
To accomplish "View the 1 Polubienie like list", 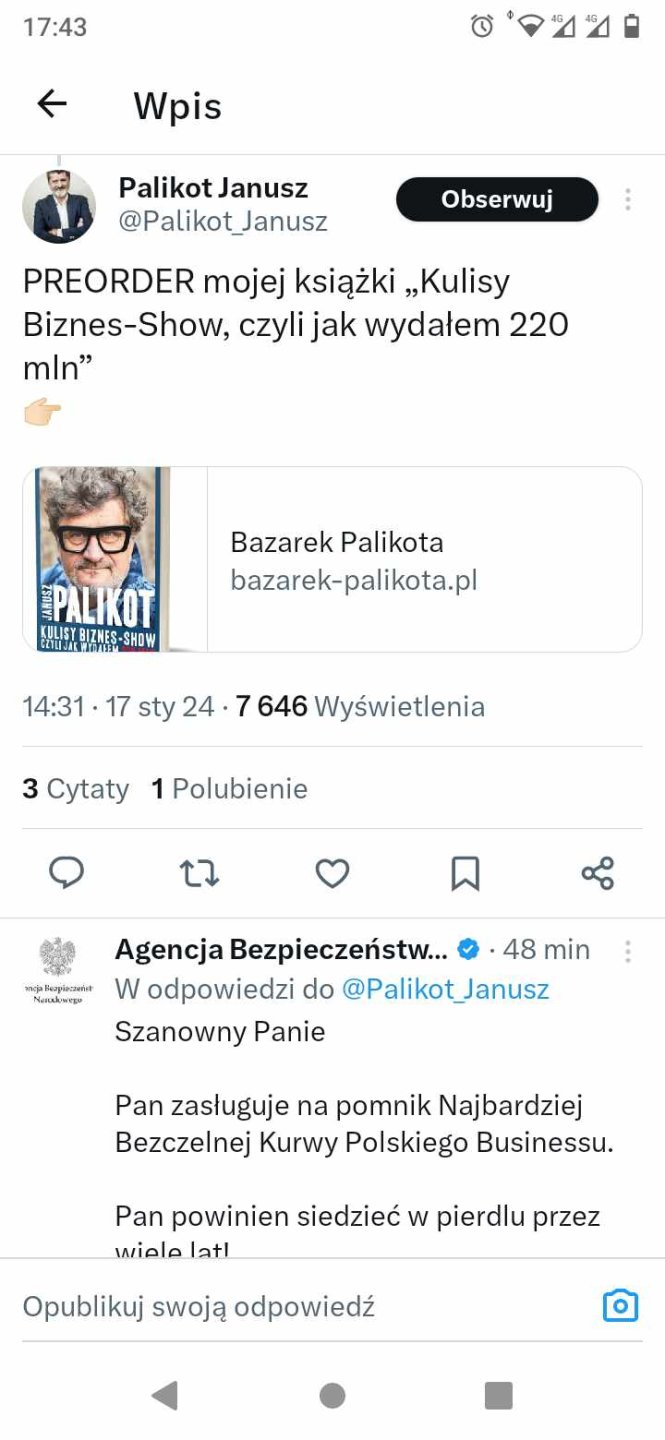I will click(229, 789).
